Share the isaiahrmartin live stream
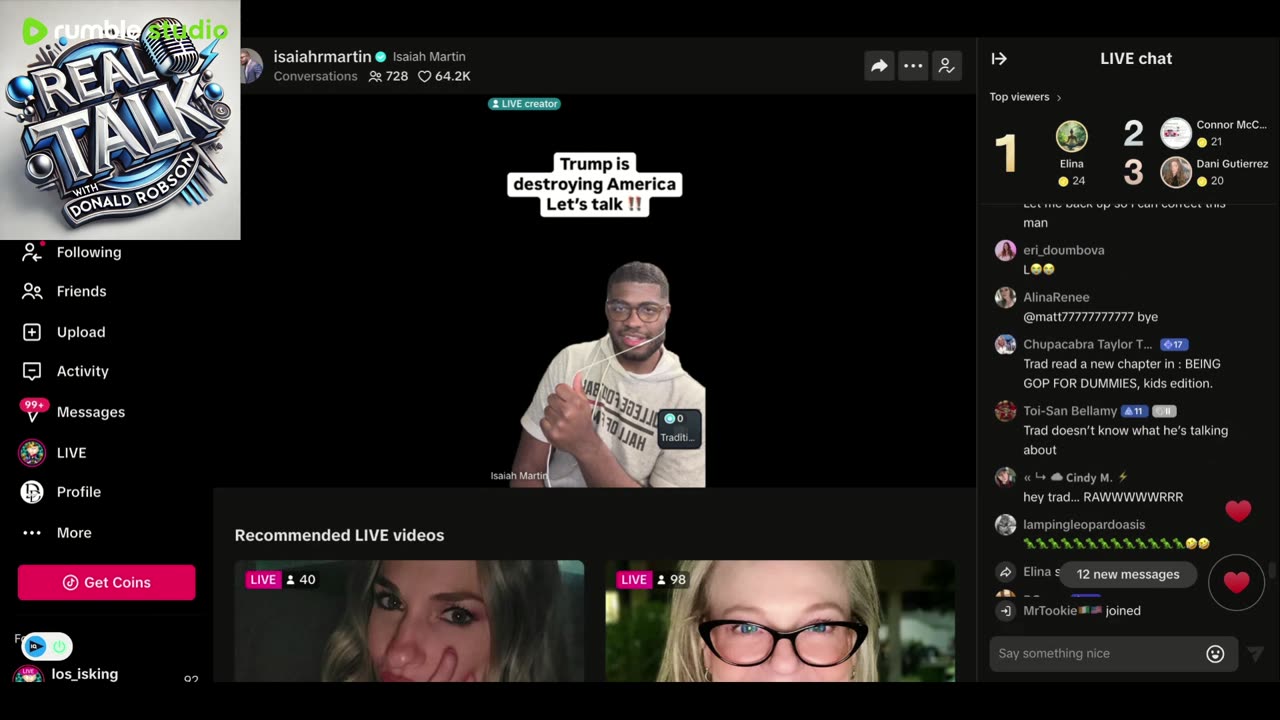Image resolution: width=1280 pixels, height=720 pixels. coord(879,66)
